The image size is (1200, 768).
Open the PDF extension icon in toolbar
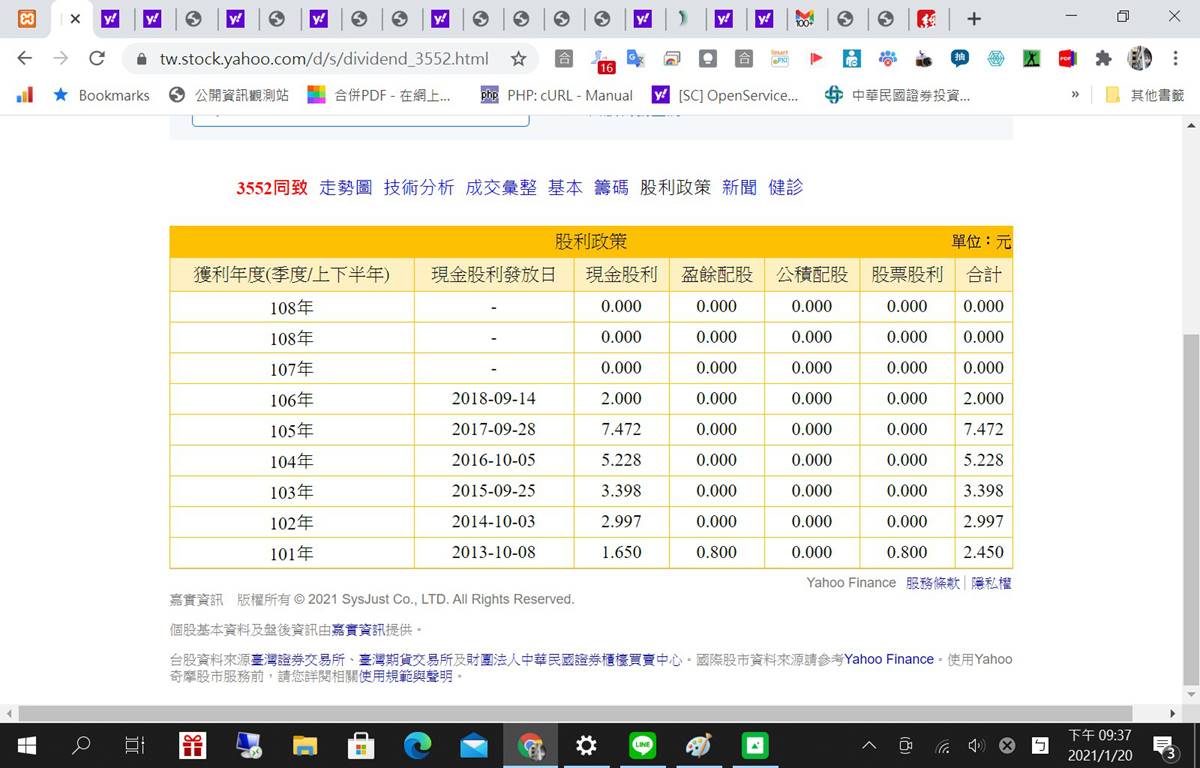click(x=1067, y=59)
